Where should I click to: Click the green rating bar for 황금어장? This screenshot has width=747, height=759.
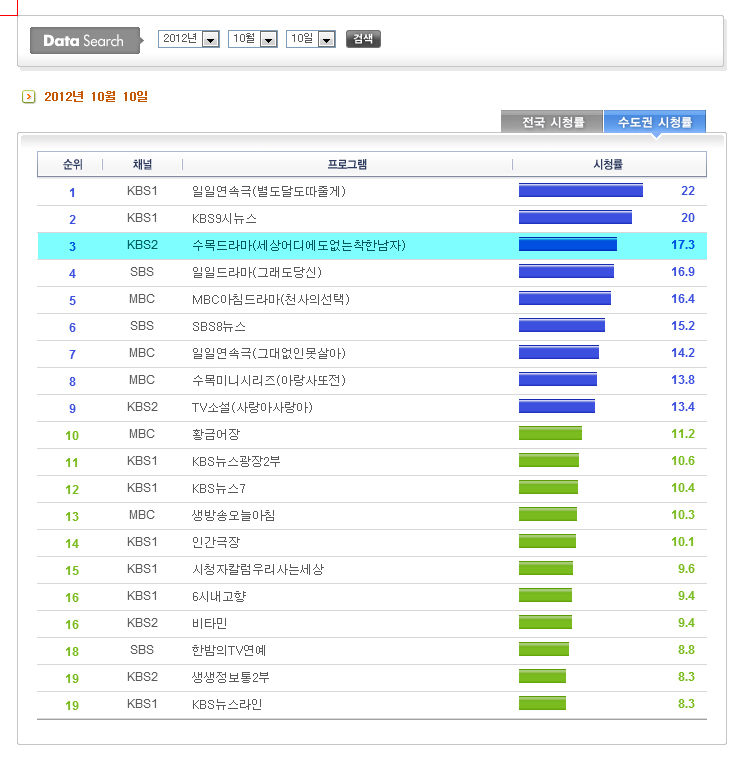coord(550,433)
